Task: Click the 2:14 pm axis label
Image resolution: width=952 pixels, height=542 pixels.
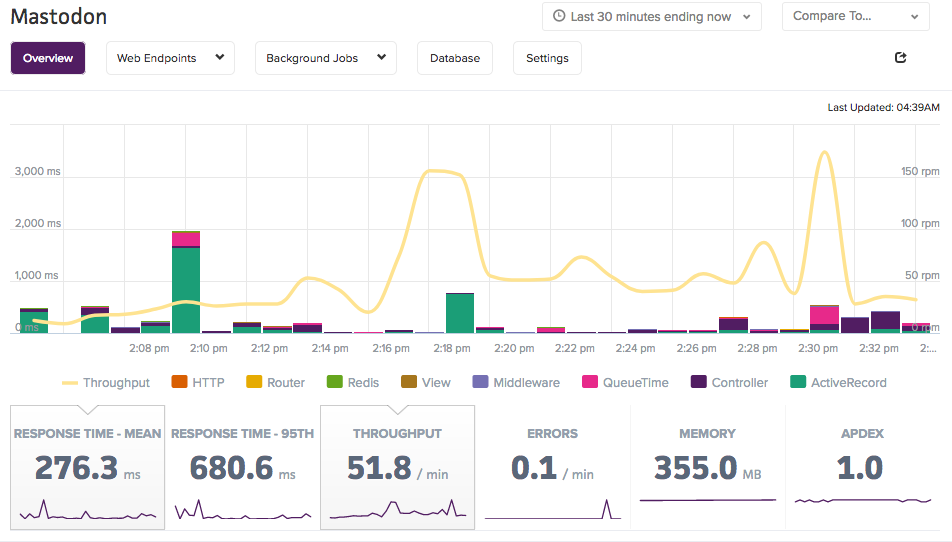Action: point(330,348)
